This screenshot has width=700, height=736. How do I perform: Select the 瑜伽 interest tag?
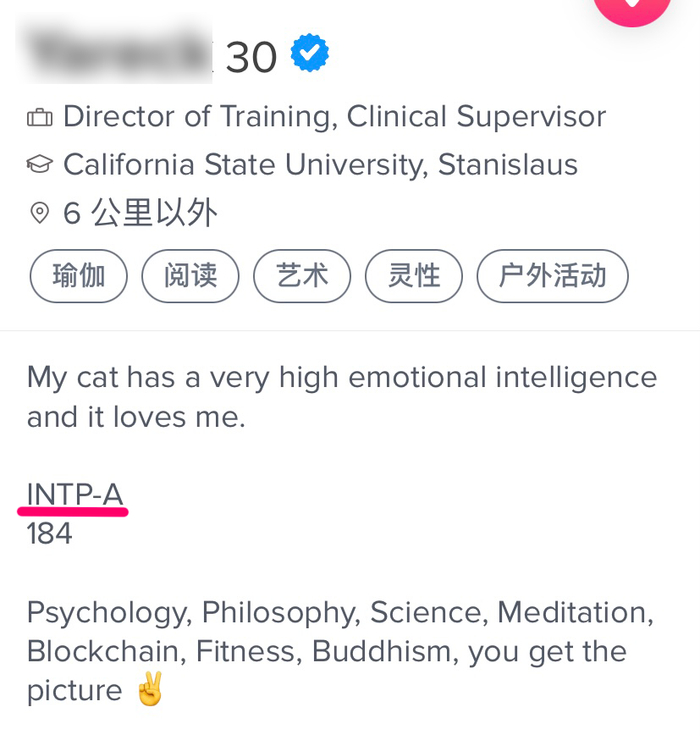click(x=79, y=276)
